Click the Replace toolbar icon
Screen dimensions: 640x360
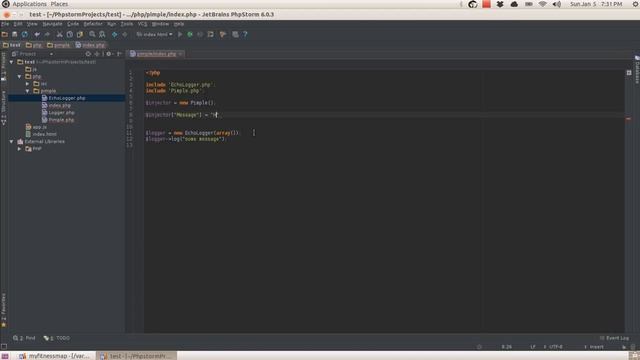pos(102,35)
